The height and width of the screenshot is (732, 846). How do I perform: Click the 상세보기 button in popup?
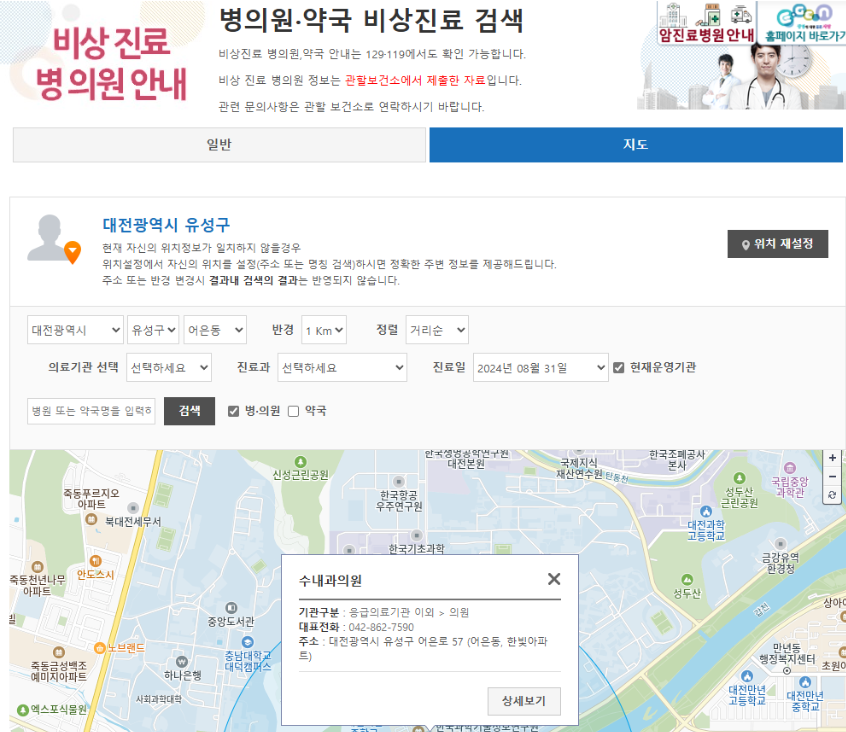(524, 701)
